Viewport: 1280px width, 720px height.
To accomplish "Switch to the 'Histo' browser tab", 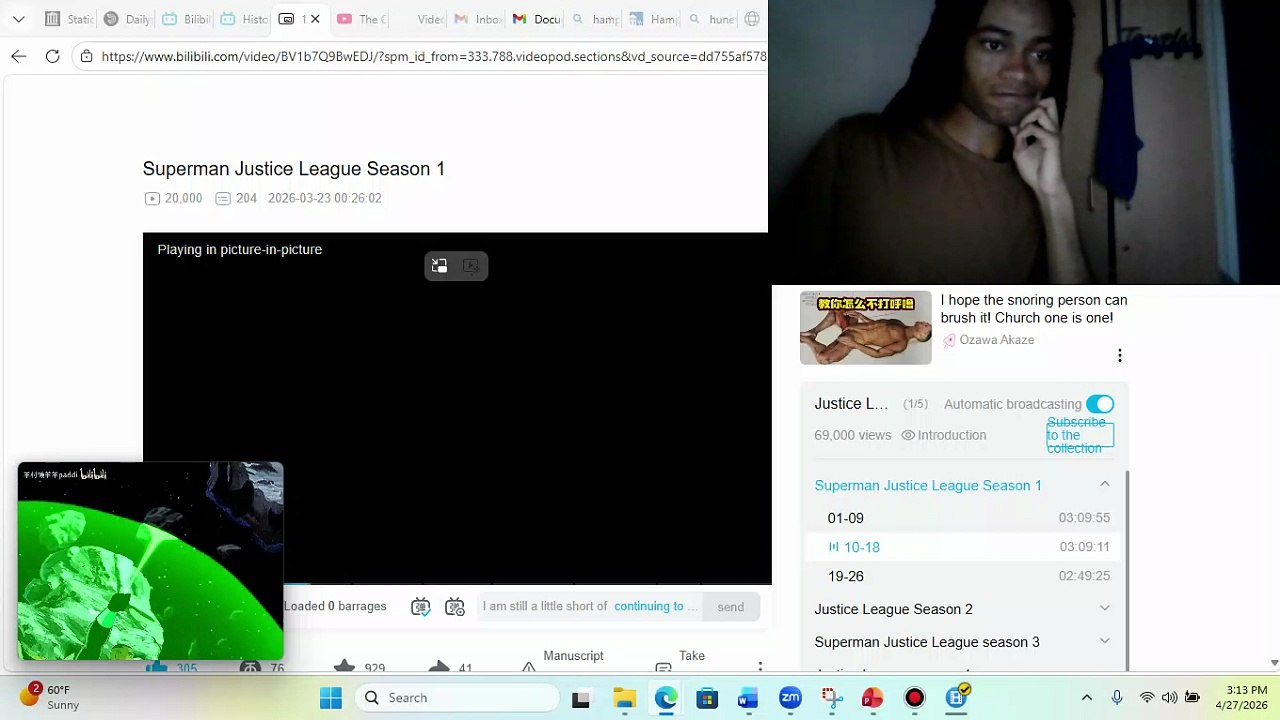I will pos(244,19).
